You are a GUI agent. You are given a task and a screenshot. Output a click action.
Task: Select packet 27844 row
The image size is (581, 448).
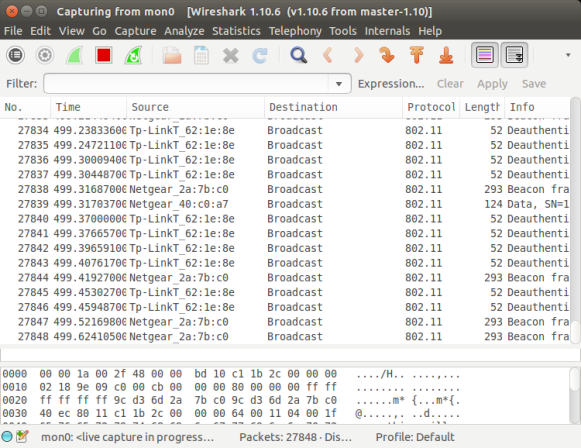point(285,278)
